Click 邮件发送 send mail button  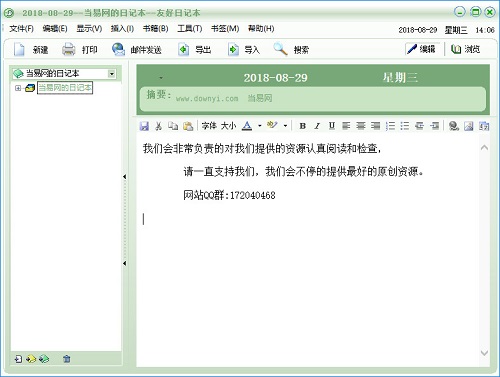point(137,50)
